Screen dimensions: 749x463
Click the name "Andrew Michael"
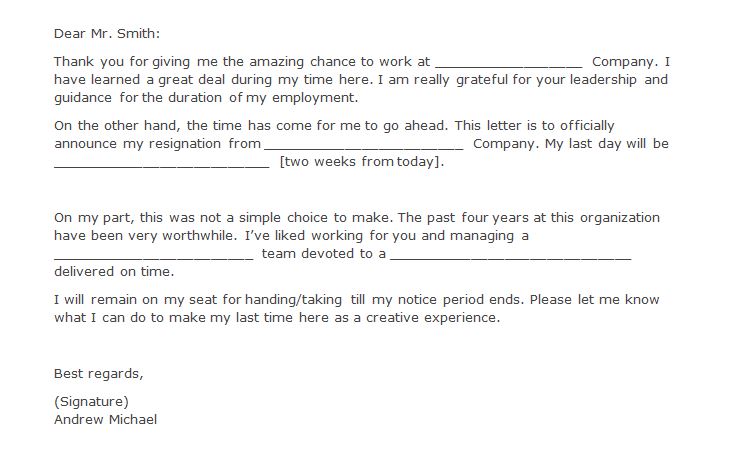pyautogui.click(x=106, y=420)
